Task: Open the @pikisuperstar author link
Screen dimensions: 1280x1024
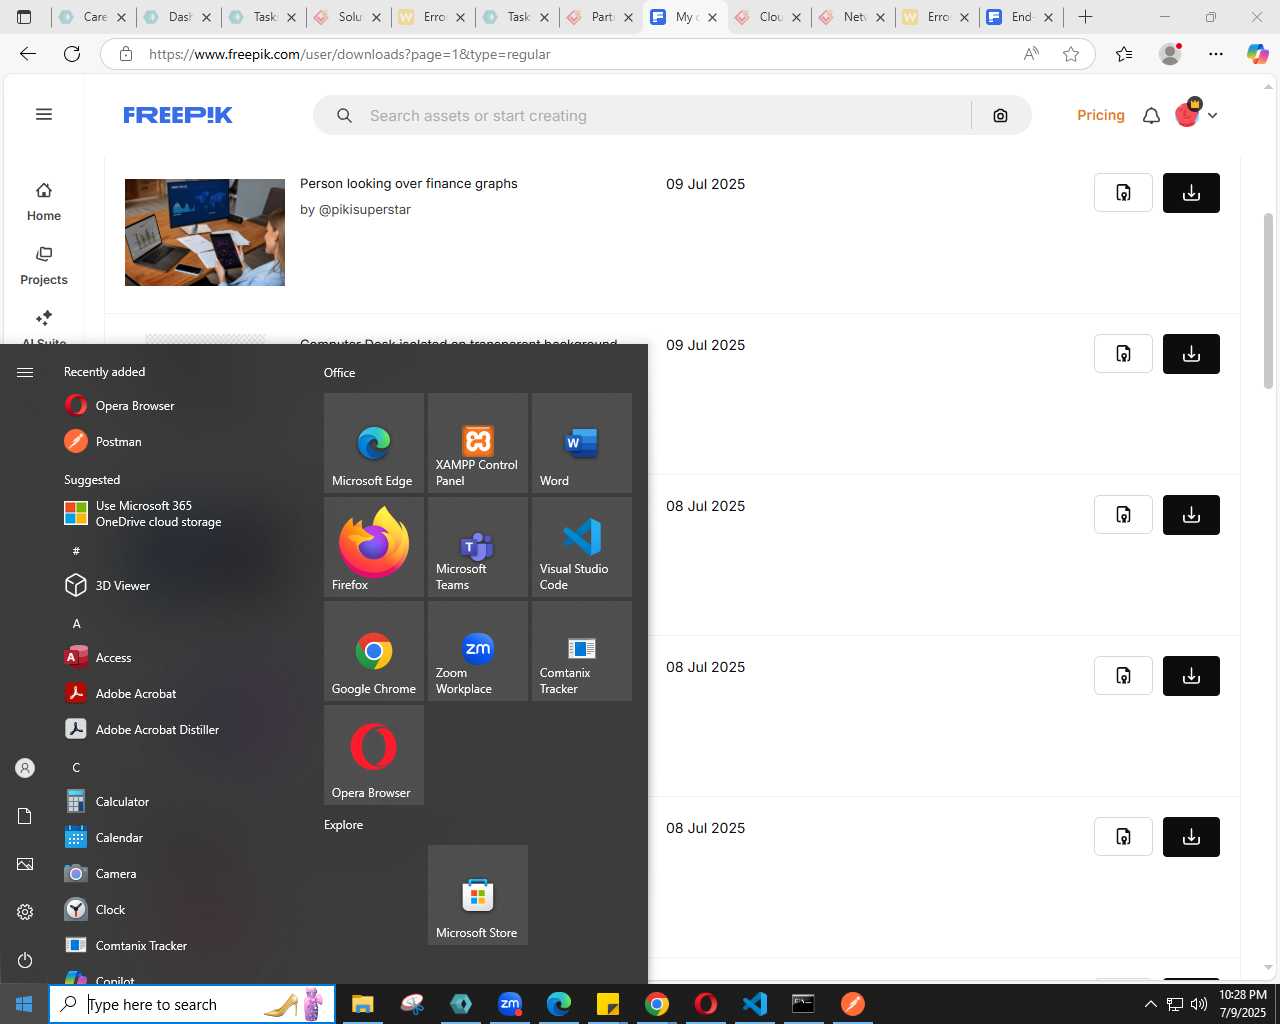Action: (364, 210)
